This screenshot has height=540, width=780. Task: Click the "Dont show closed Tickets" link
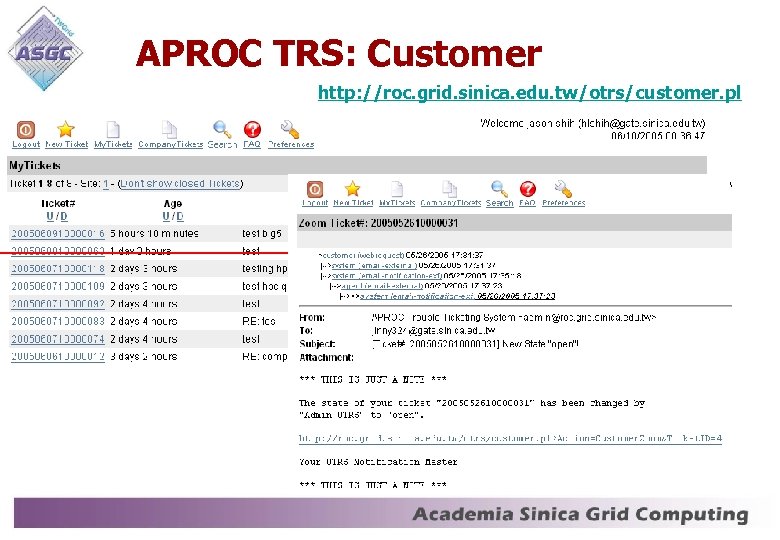pyautogui.click(x=181, y=183)
